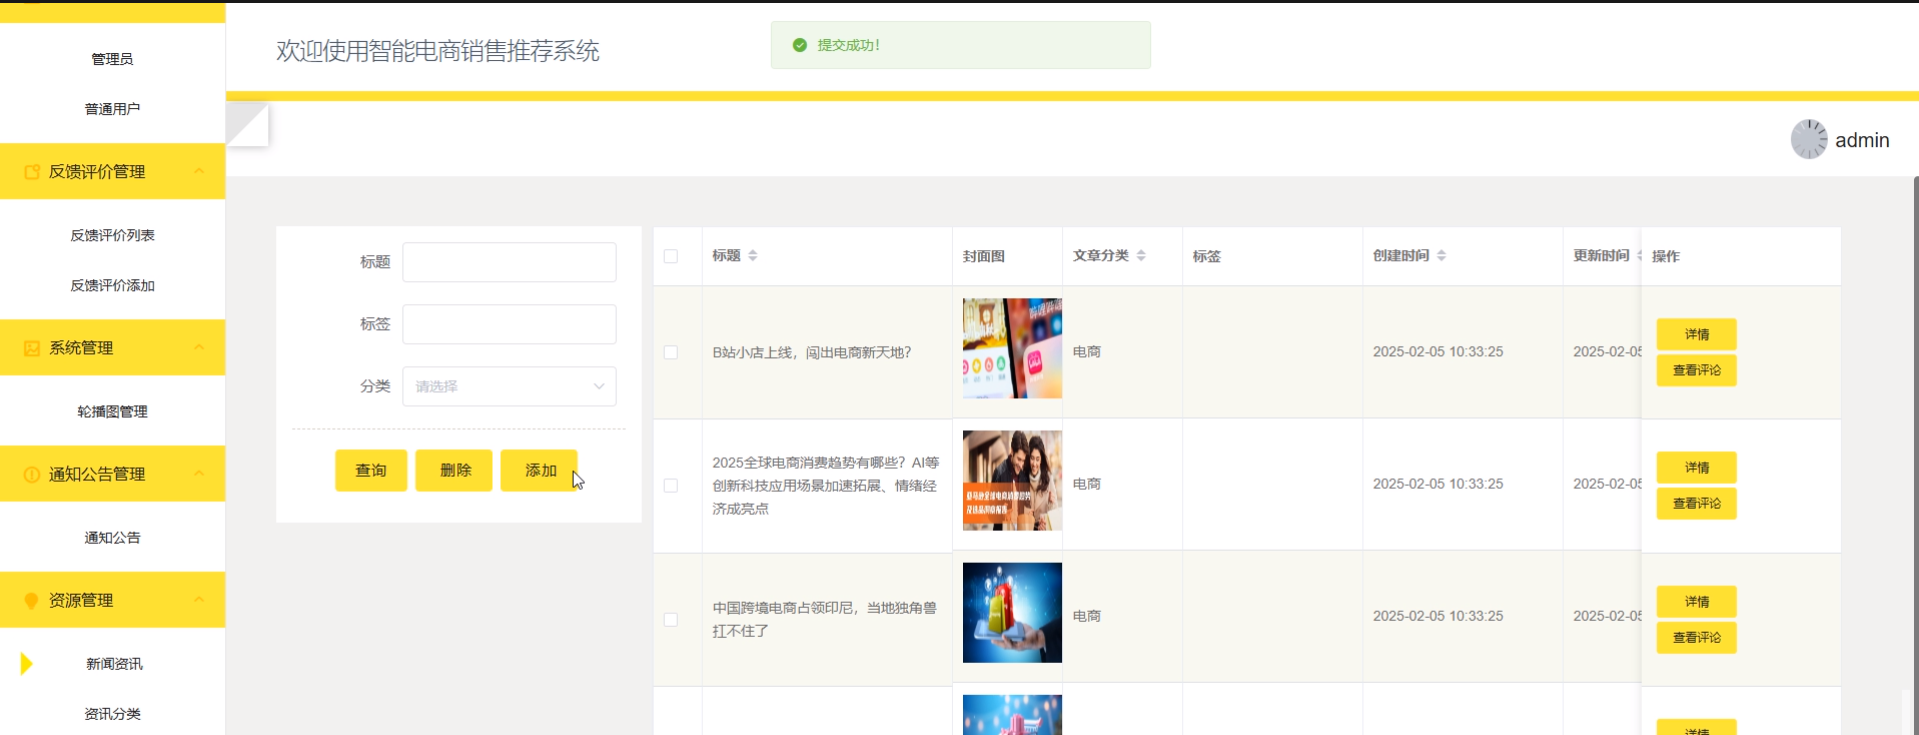Click the 系统管理 section icon
1919x735 pixels.
click(x=32, y=348)
